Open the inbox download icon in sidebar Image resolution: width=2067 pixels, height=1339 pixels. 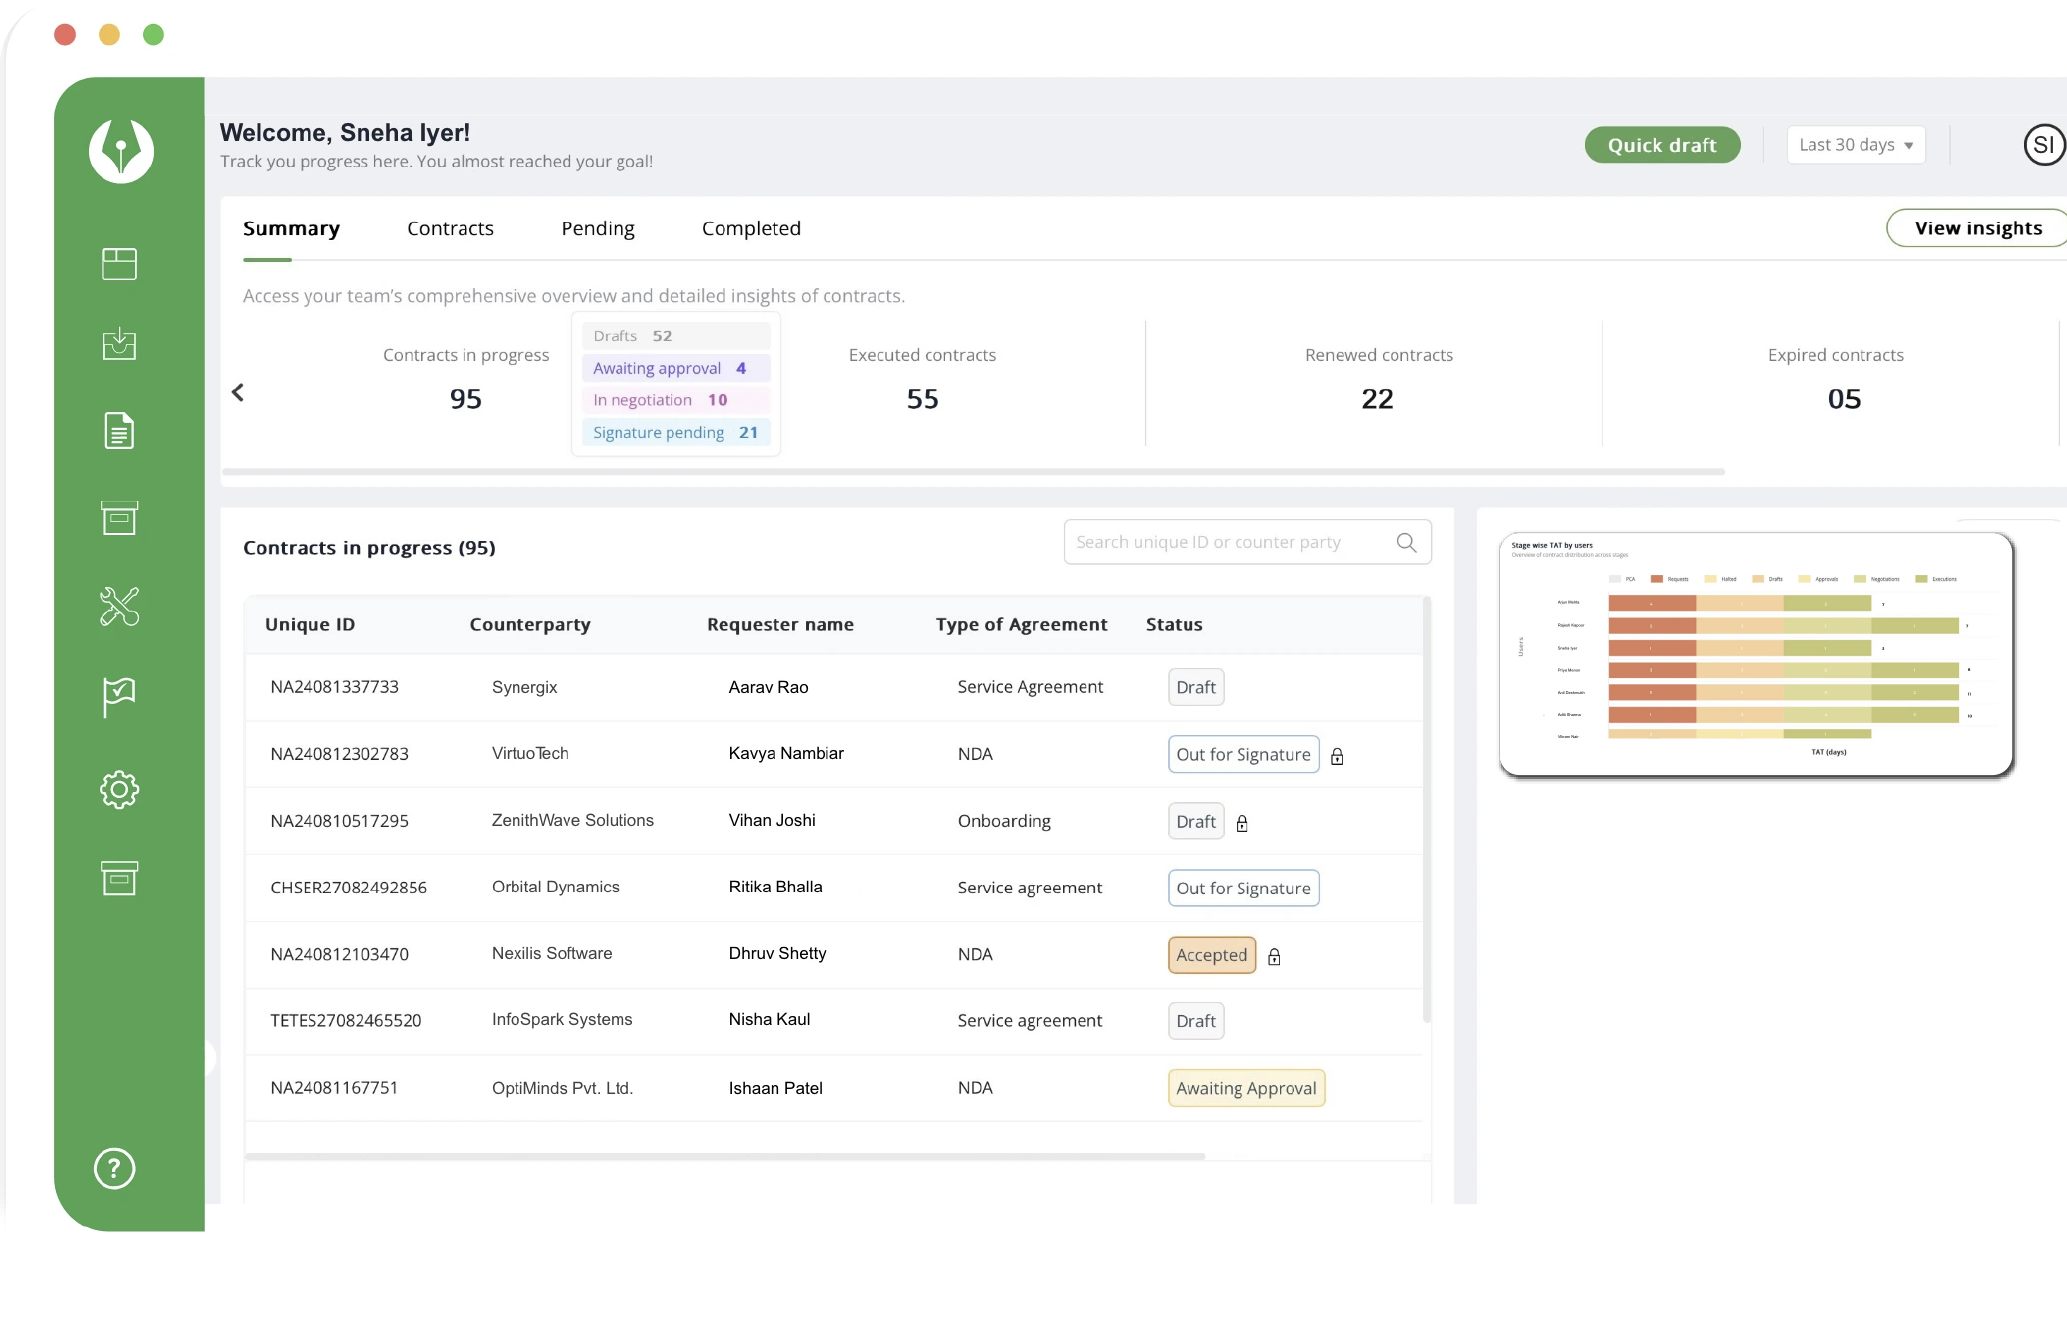(x=119, y=344)
